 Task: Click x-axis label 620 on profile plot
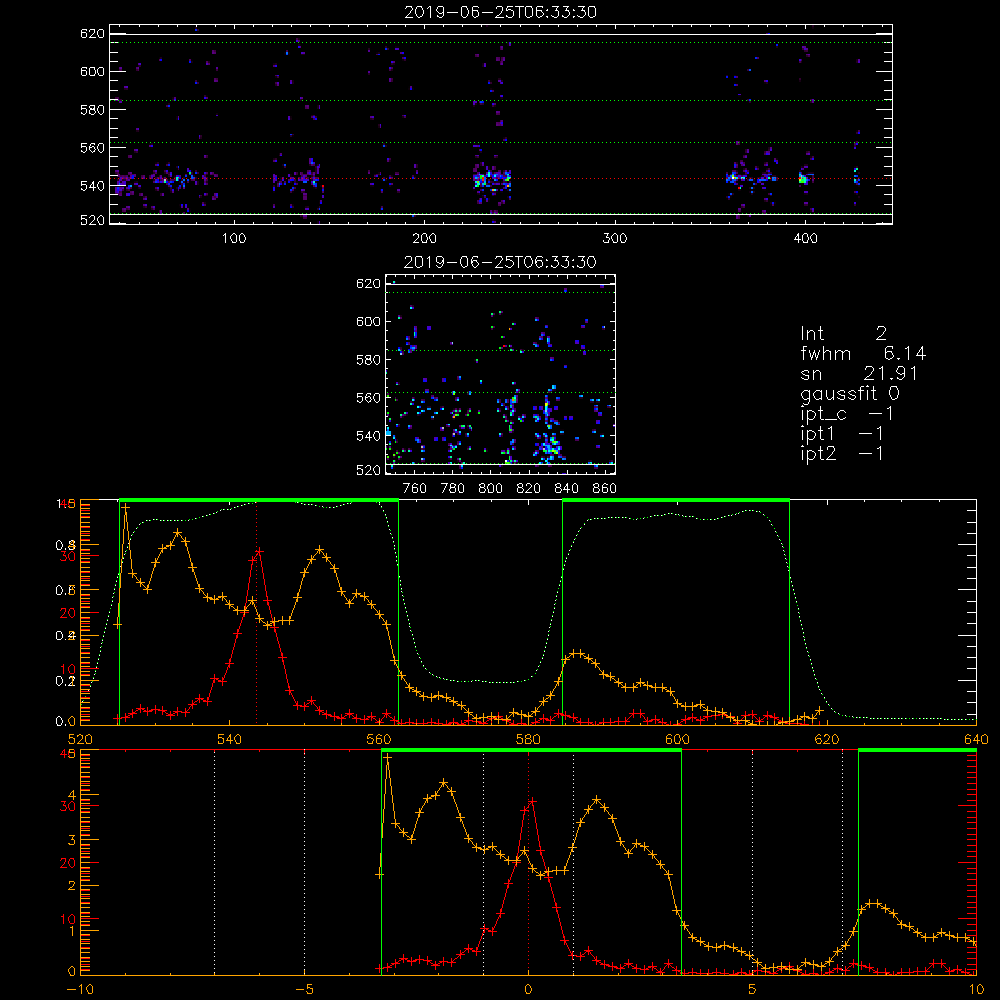pos(827,739)
